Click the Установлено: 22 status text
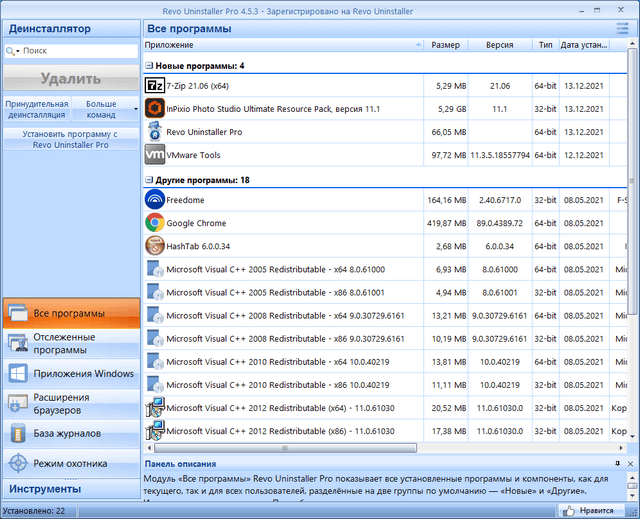The width and height of the screenshot is (640, 519). [x=33, y=511]
